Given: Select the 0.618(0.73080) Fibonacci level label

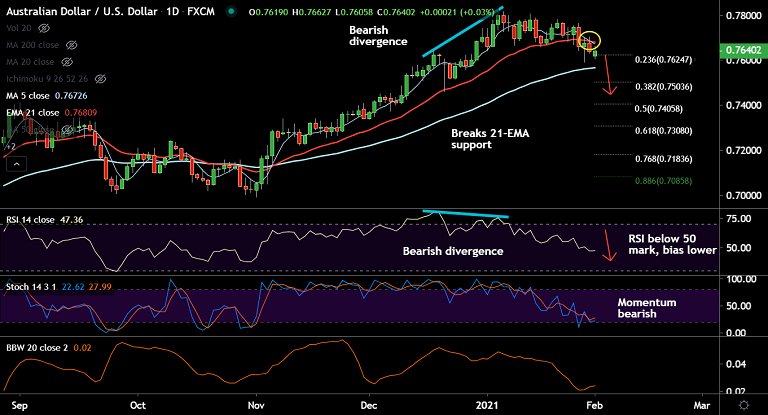Looking at the screenshot, I should (664, 131).
